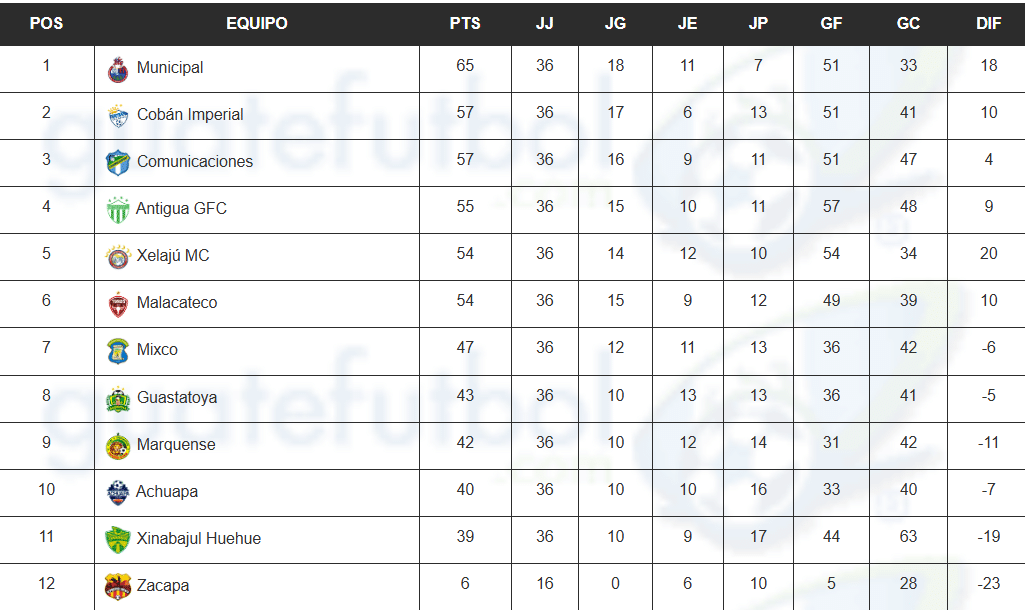Select the Mixco team badge
The image size is (1025, 610).
point(118,351)
